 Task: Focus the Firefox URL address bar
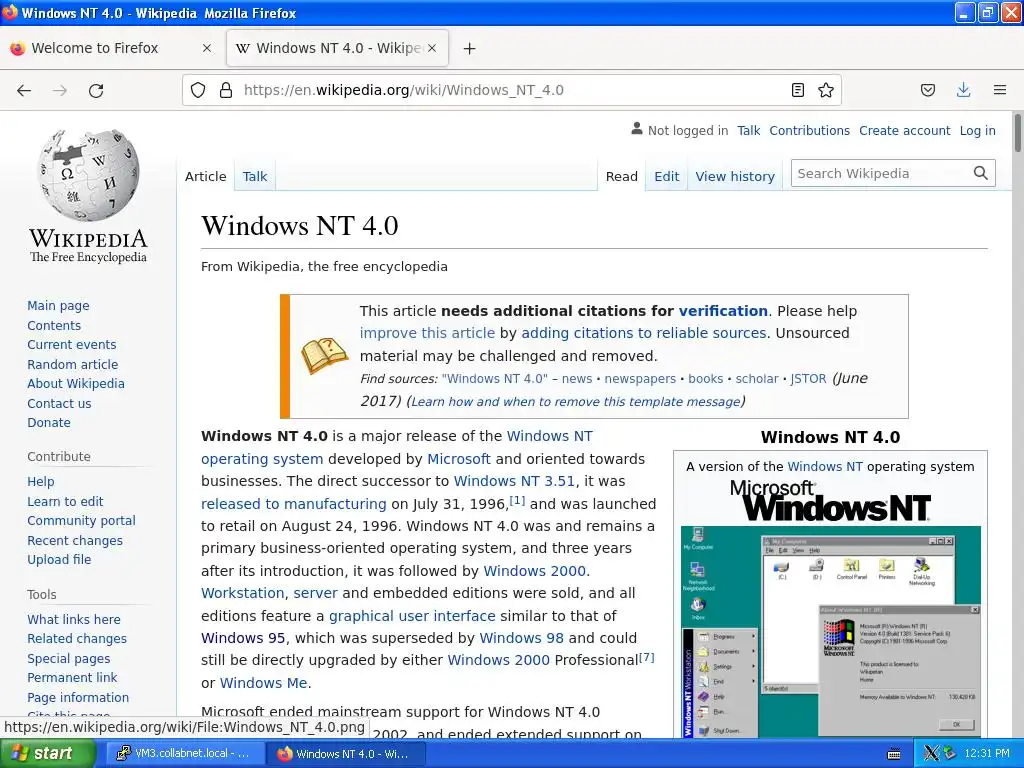509,90
